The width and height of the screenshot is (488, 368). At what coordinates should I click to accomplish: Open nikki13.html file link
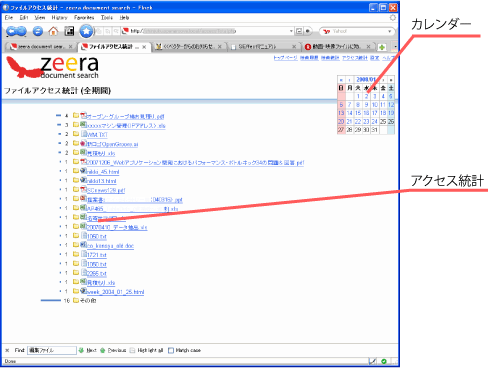pyautogui.click(x=102, y=181)
